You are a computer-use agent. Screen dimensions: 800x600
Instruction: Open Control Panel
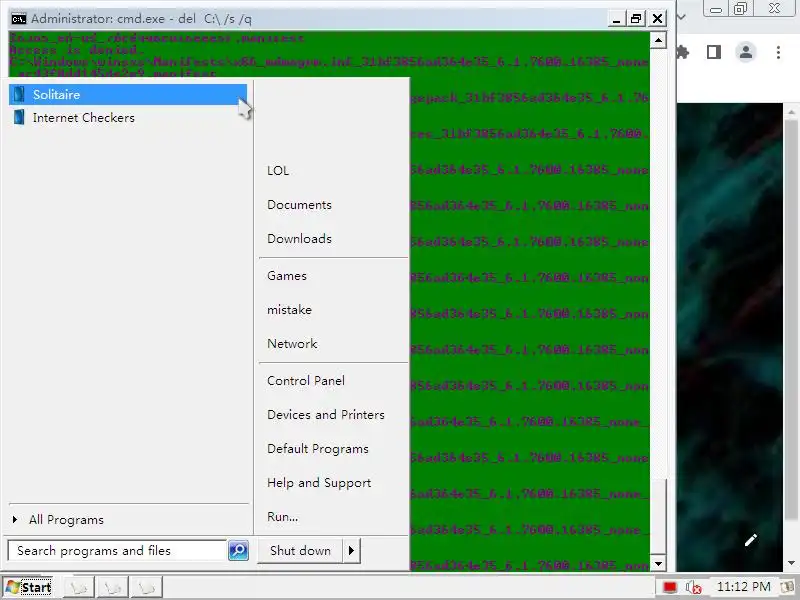click(x=306, y=381)
